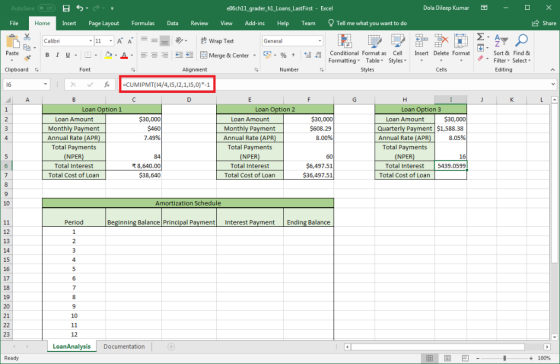Click the Ribbon Display Options icon
This screenshot has width=560, height=364.
[x=484, y=8]
